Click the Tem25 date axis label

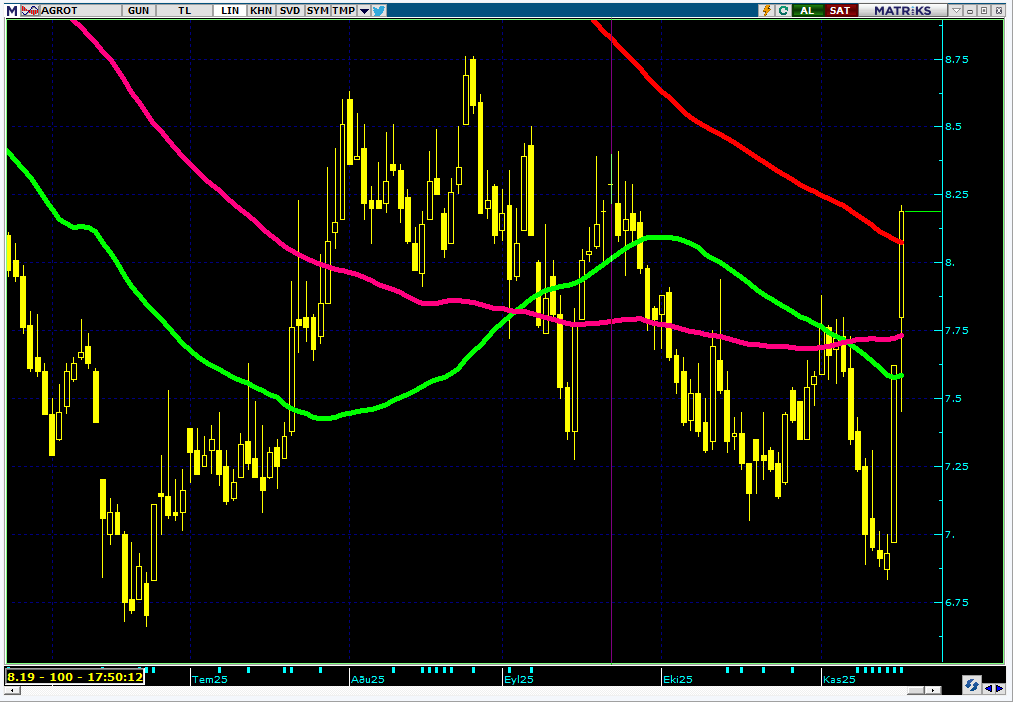click(211, 679)
